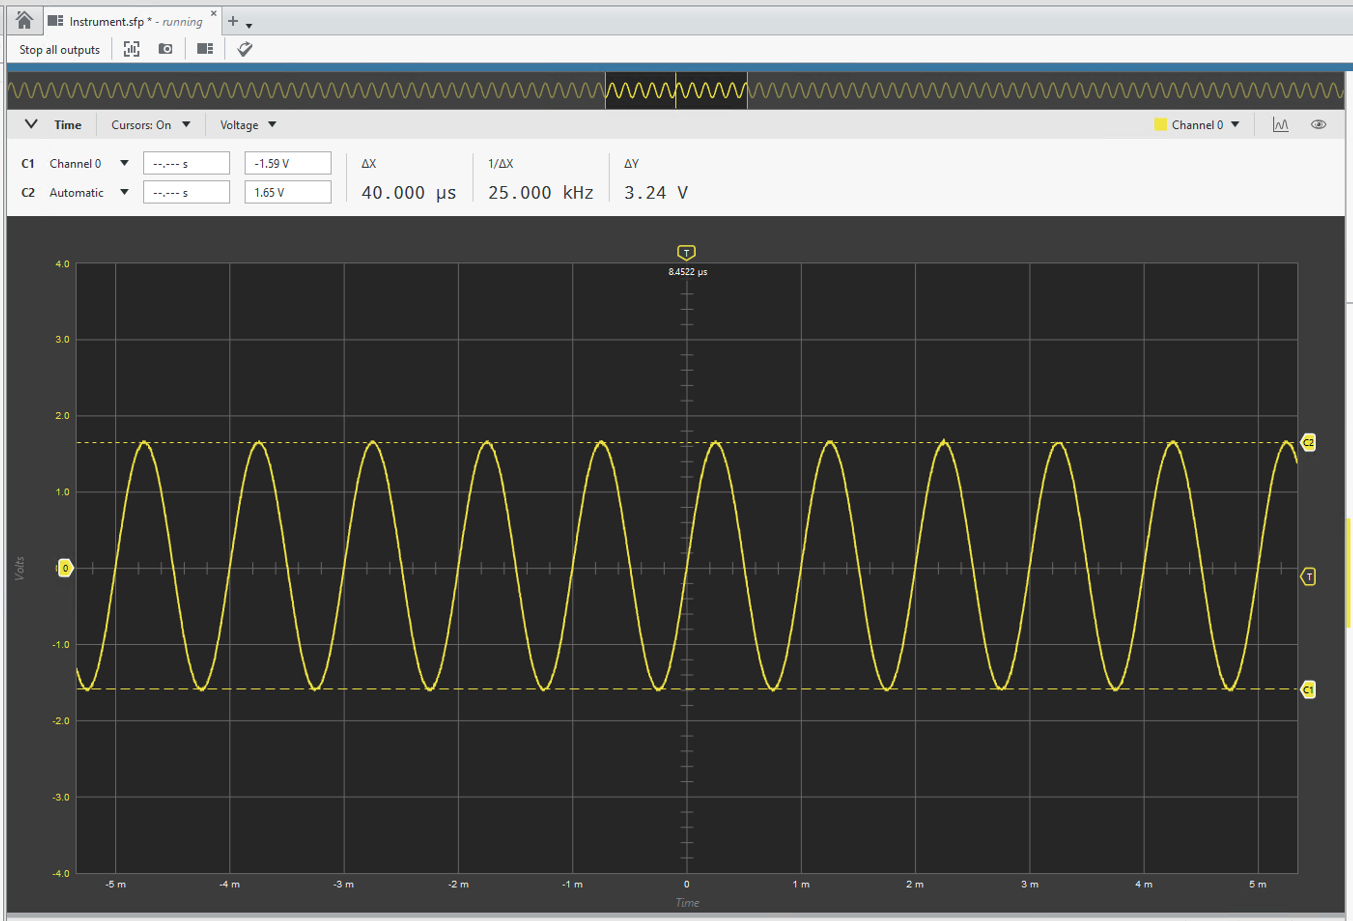Click the yellow vertical scrollbar at right edge
1353x921 pixels.
click(1349, 573)
